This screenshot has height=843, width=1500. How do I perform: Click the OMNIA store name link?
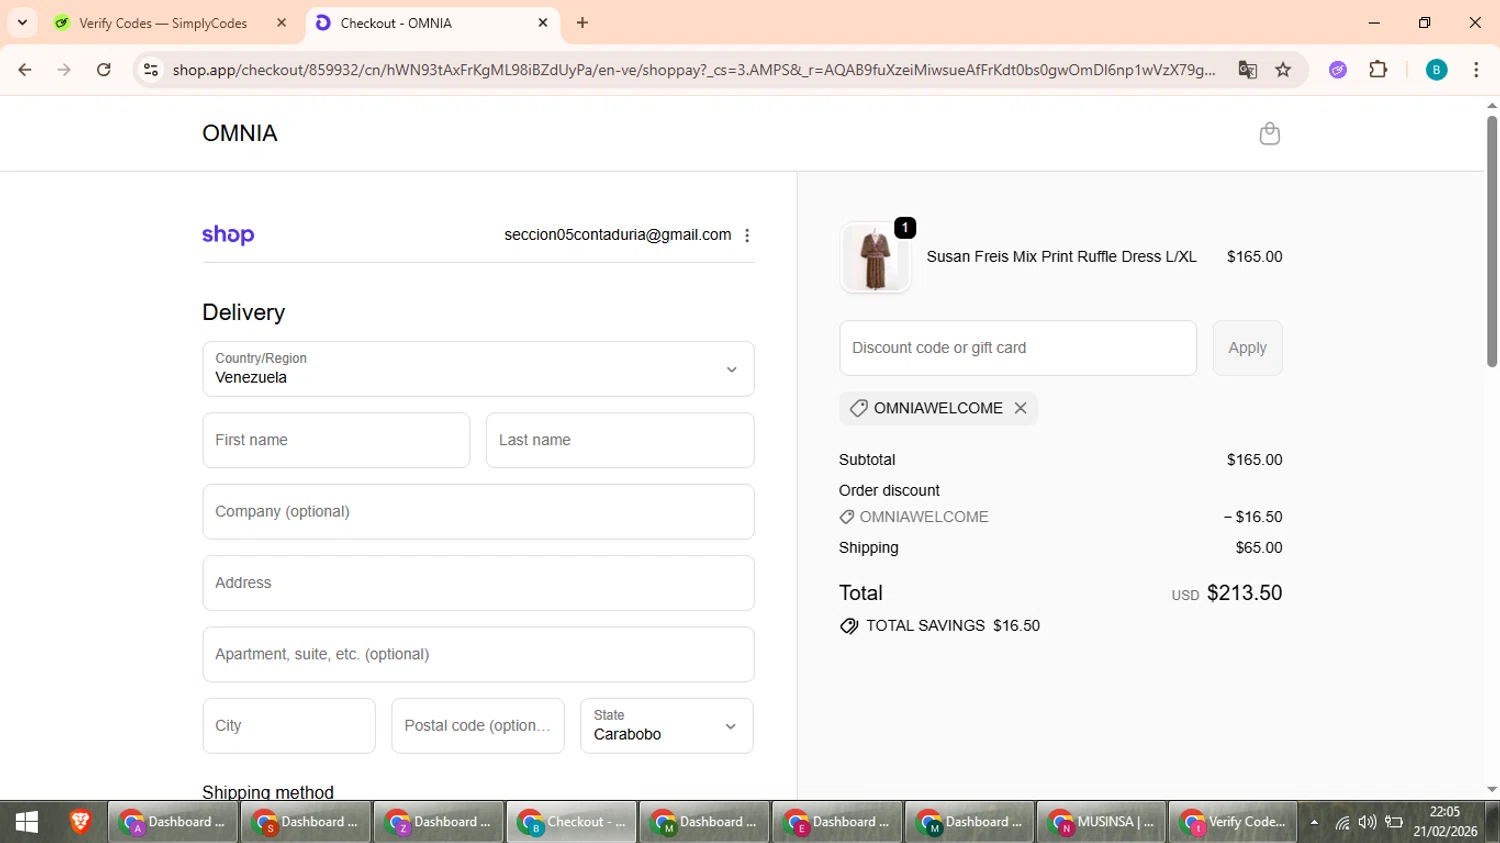tap(240, 133)
